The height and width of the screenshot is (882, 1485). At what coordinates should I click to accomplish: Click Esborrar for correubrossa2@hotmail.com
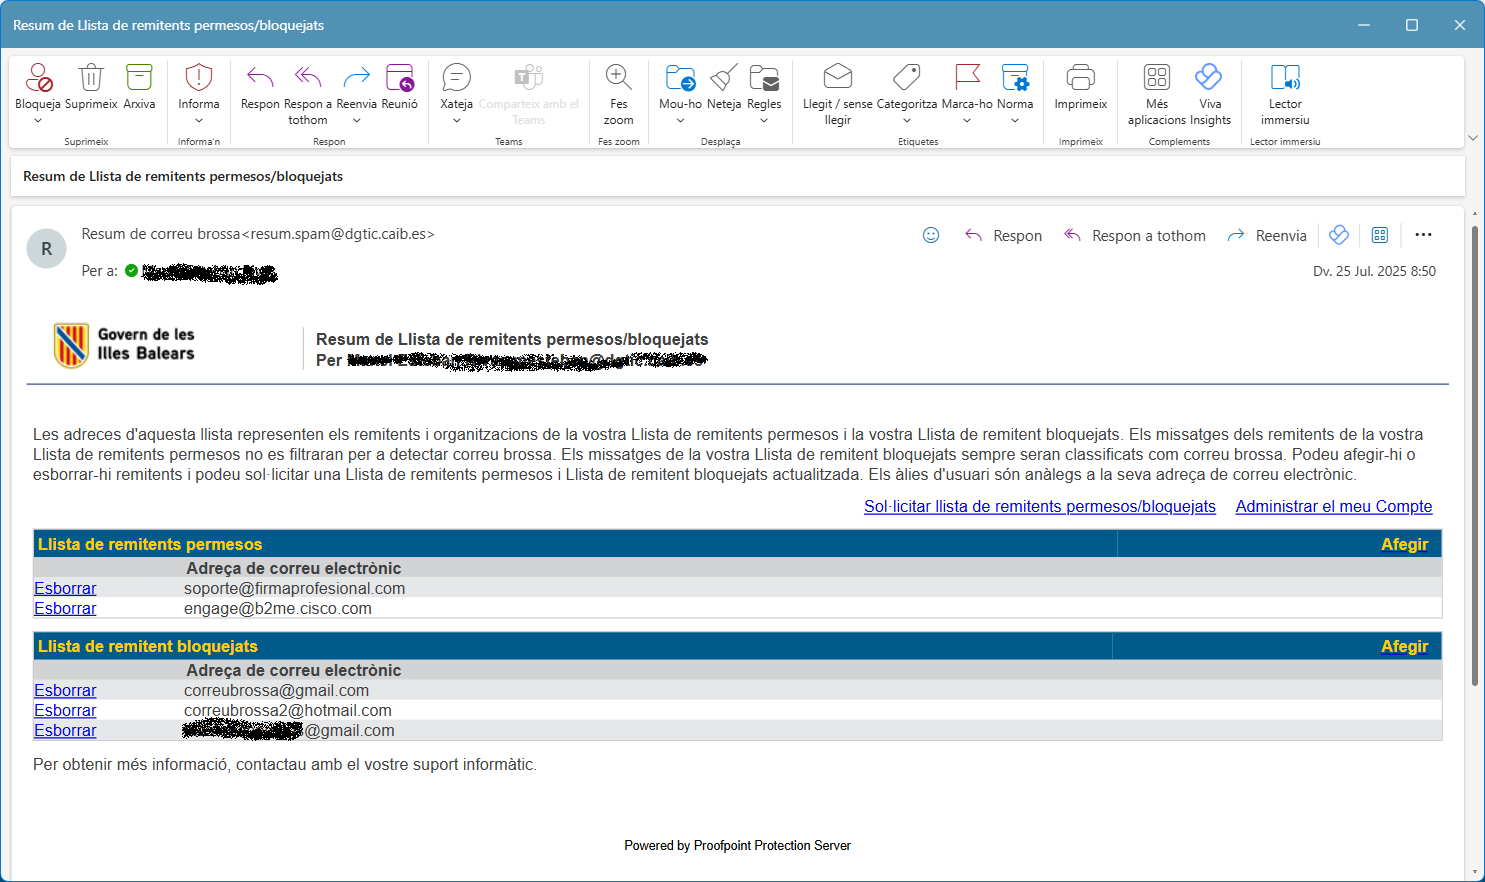pyautogui.click(x=65, y=711)
